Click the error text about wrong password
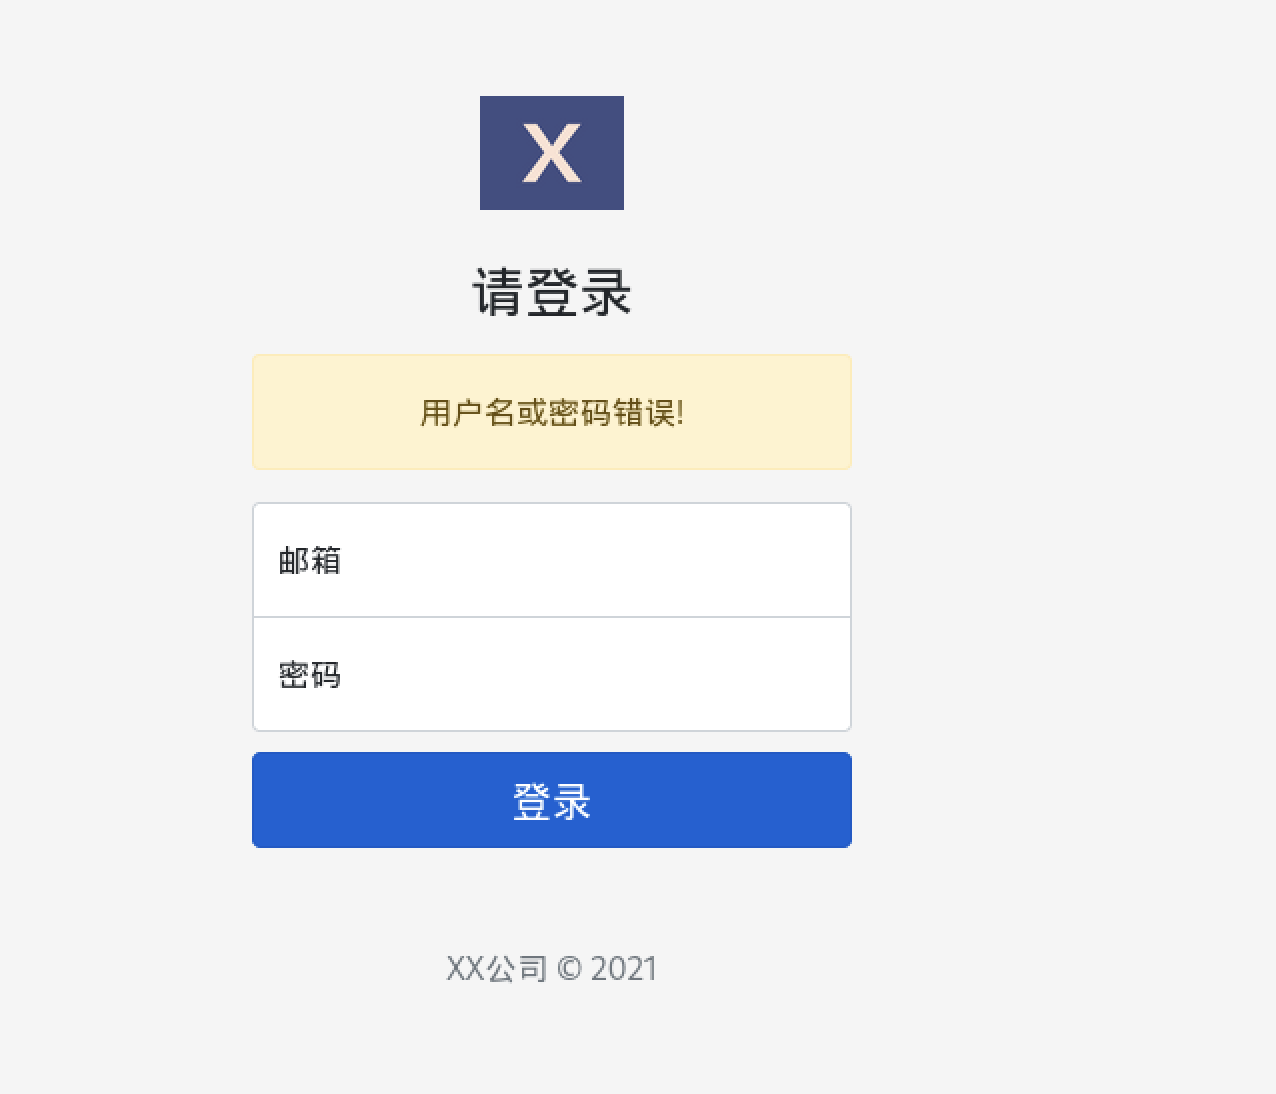This screenshot has height=1094, width=1276. (551, 412)
